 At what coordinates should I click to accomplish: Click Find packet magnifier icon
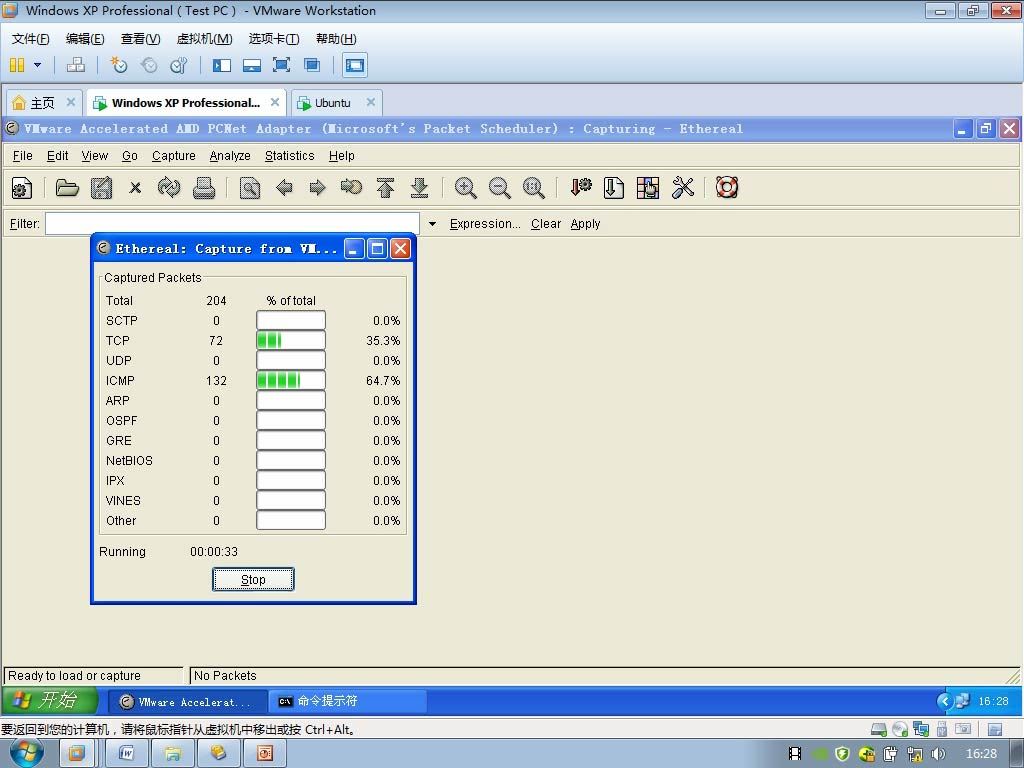pos(249,188)
